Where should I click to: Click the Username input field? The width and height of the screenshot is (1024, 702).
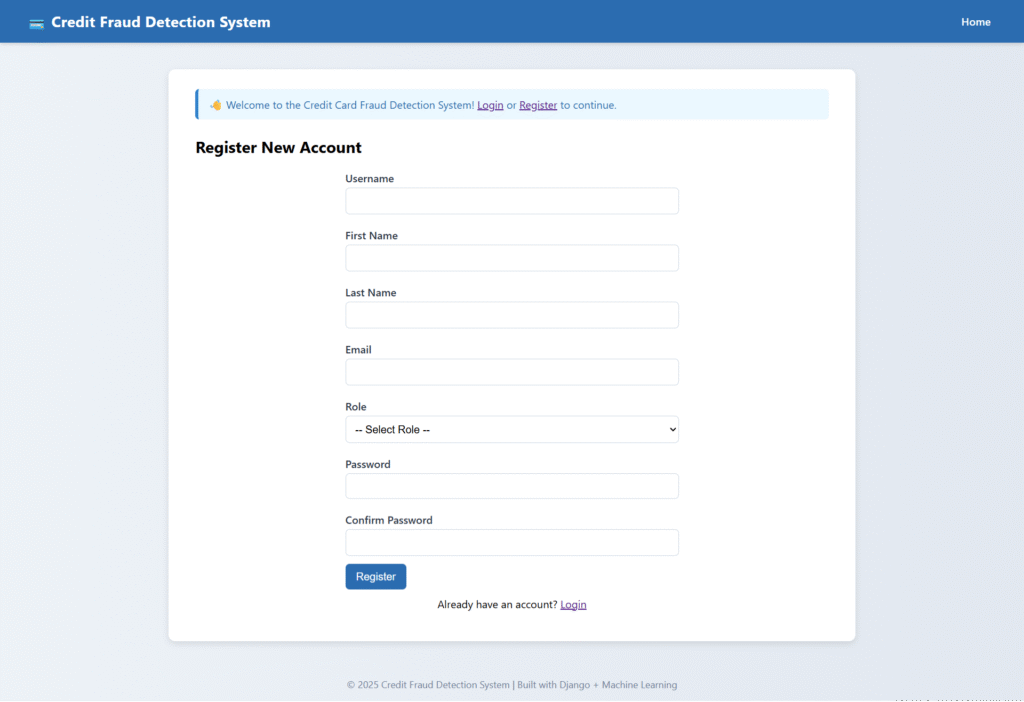point(511,200)
